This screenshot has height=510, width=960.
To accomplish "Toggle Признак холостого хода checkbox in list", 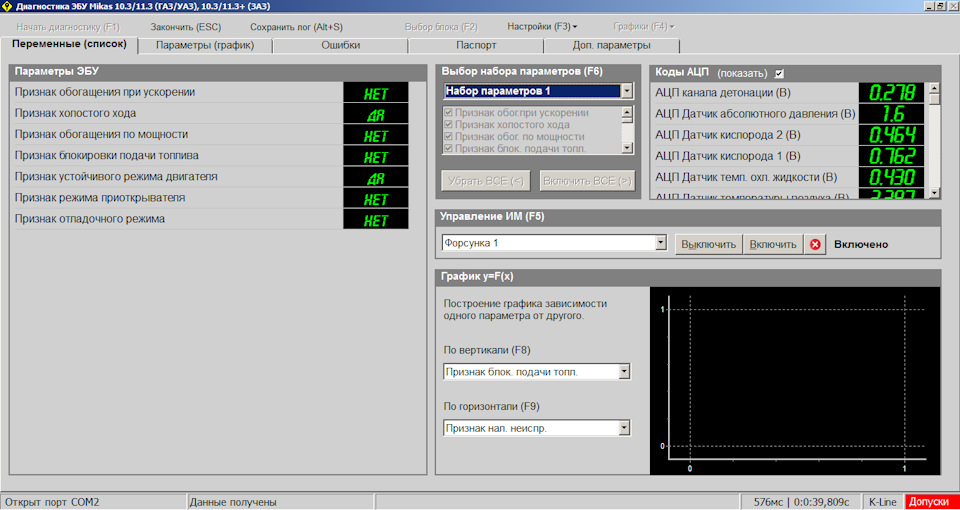I will tap(448, 125).
